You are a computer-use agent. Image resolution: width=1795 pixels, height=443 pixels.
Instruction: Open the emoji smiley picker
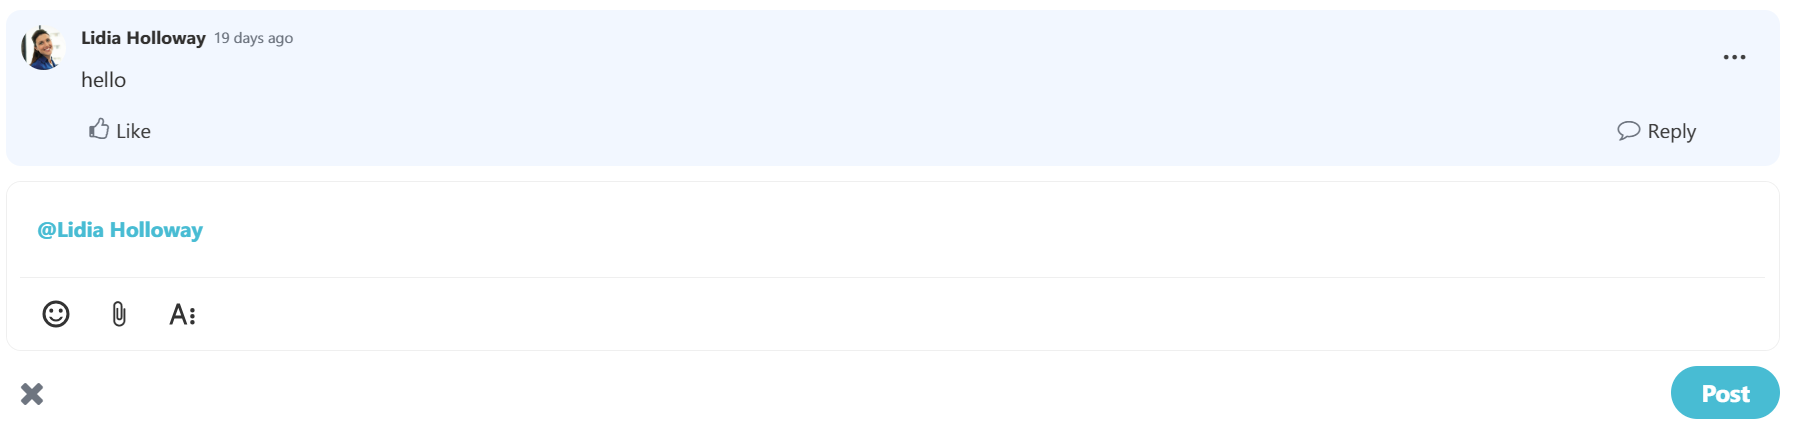[x=56, y=314]
